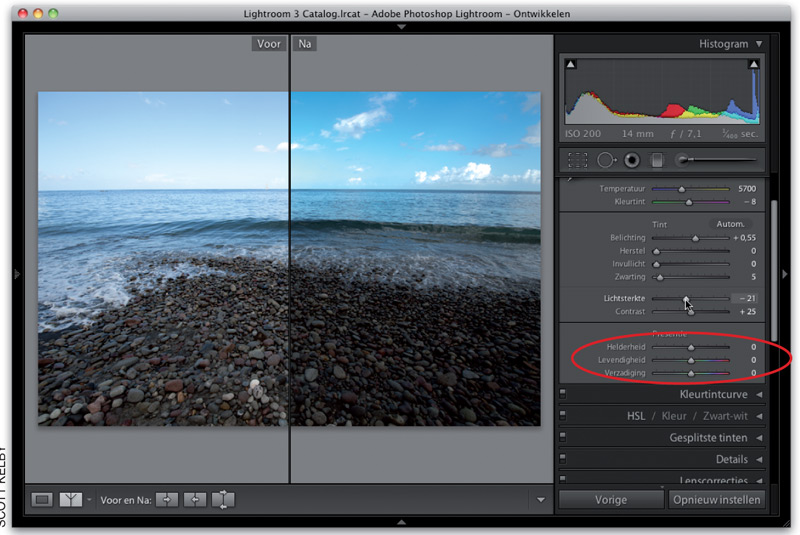Open the Kleur tab
800x535 pixels.
pos(674,416)
